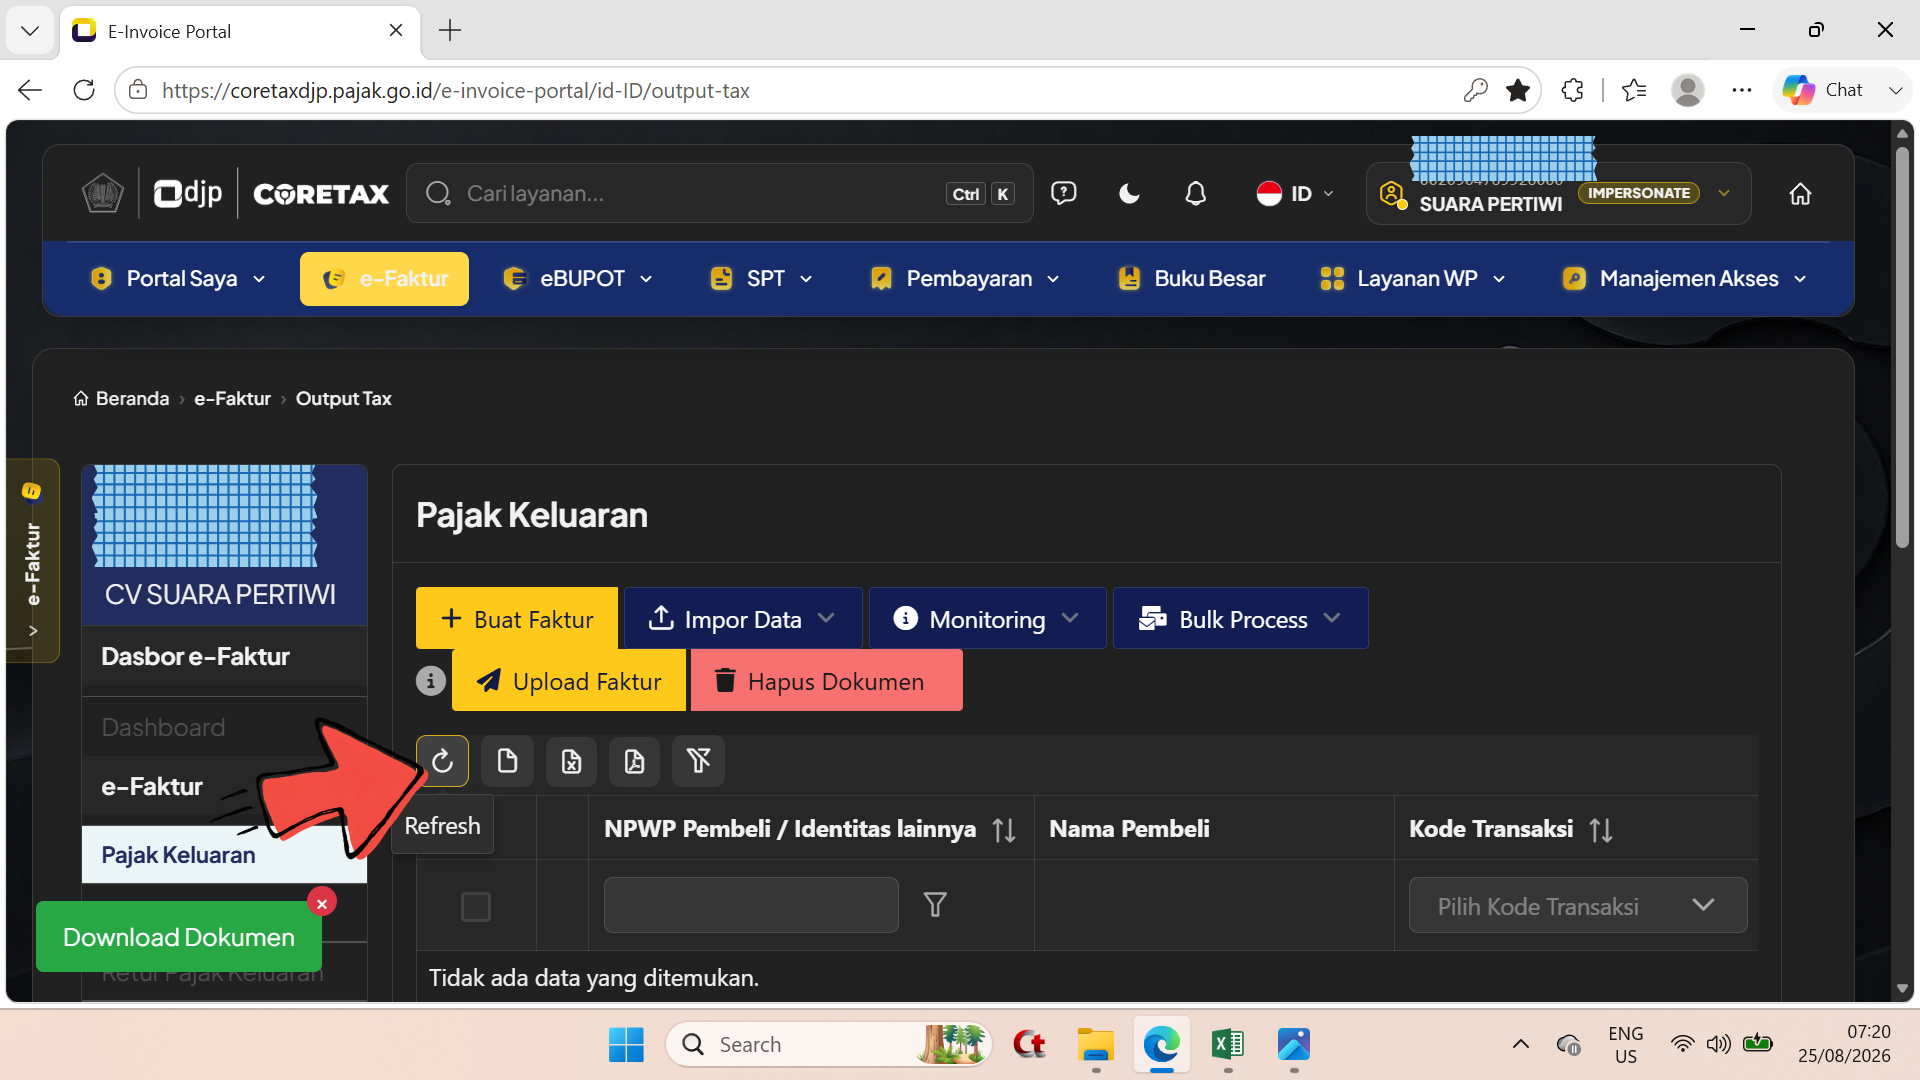Click the Upload Faktur button
The height and width of the screenshot is (1080, 1920).
pyautogui.click(x=569, y=680)
